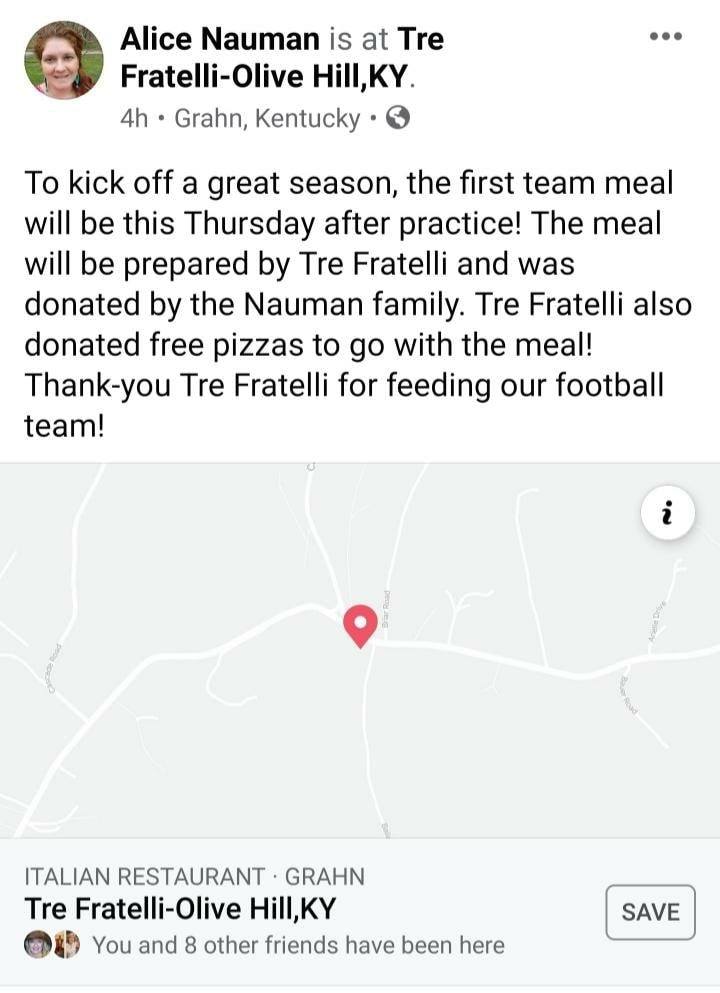The image size is (720, 993).
Task: Click the Italian Restaurant · Grahn category label
Action: click(195, 877)
